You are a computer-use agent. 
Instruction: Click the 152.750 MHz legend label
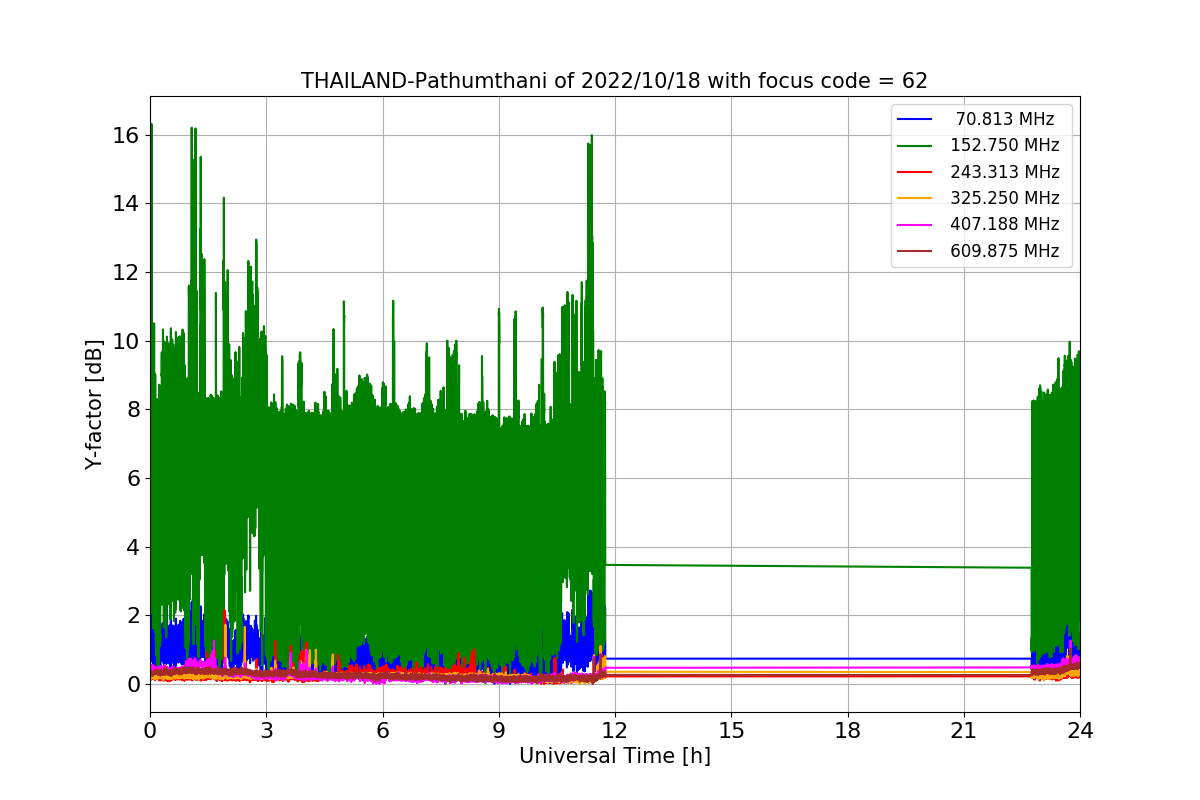pyautogui.click(x=1005, y=145)
